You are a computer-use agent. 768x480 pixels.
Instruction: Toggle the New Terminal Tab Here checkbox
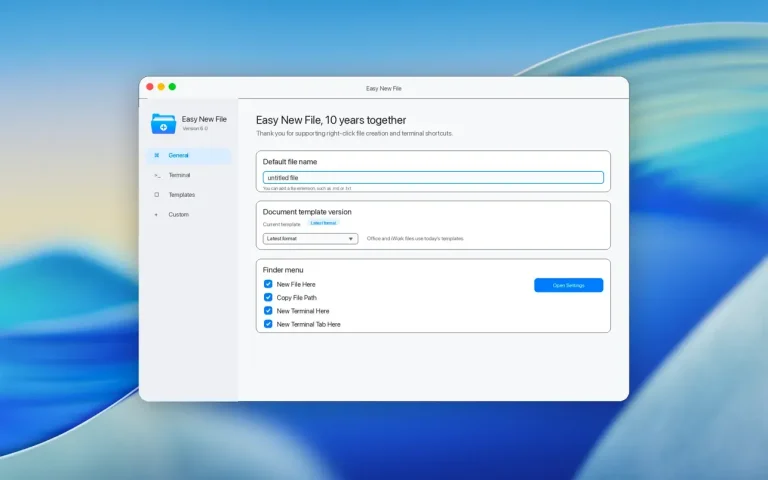pos(268,324)
